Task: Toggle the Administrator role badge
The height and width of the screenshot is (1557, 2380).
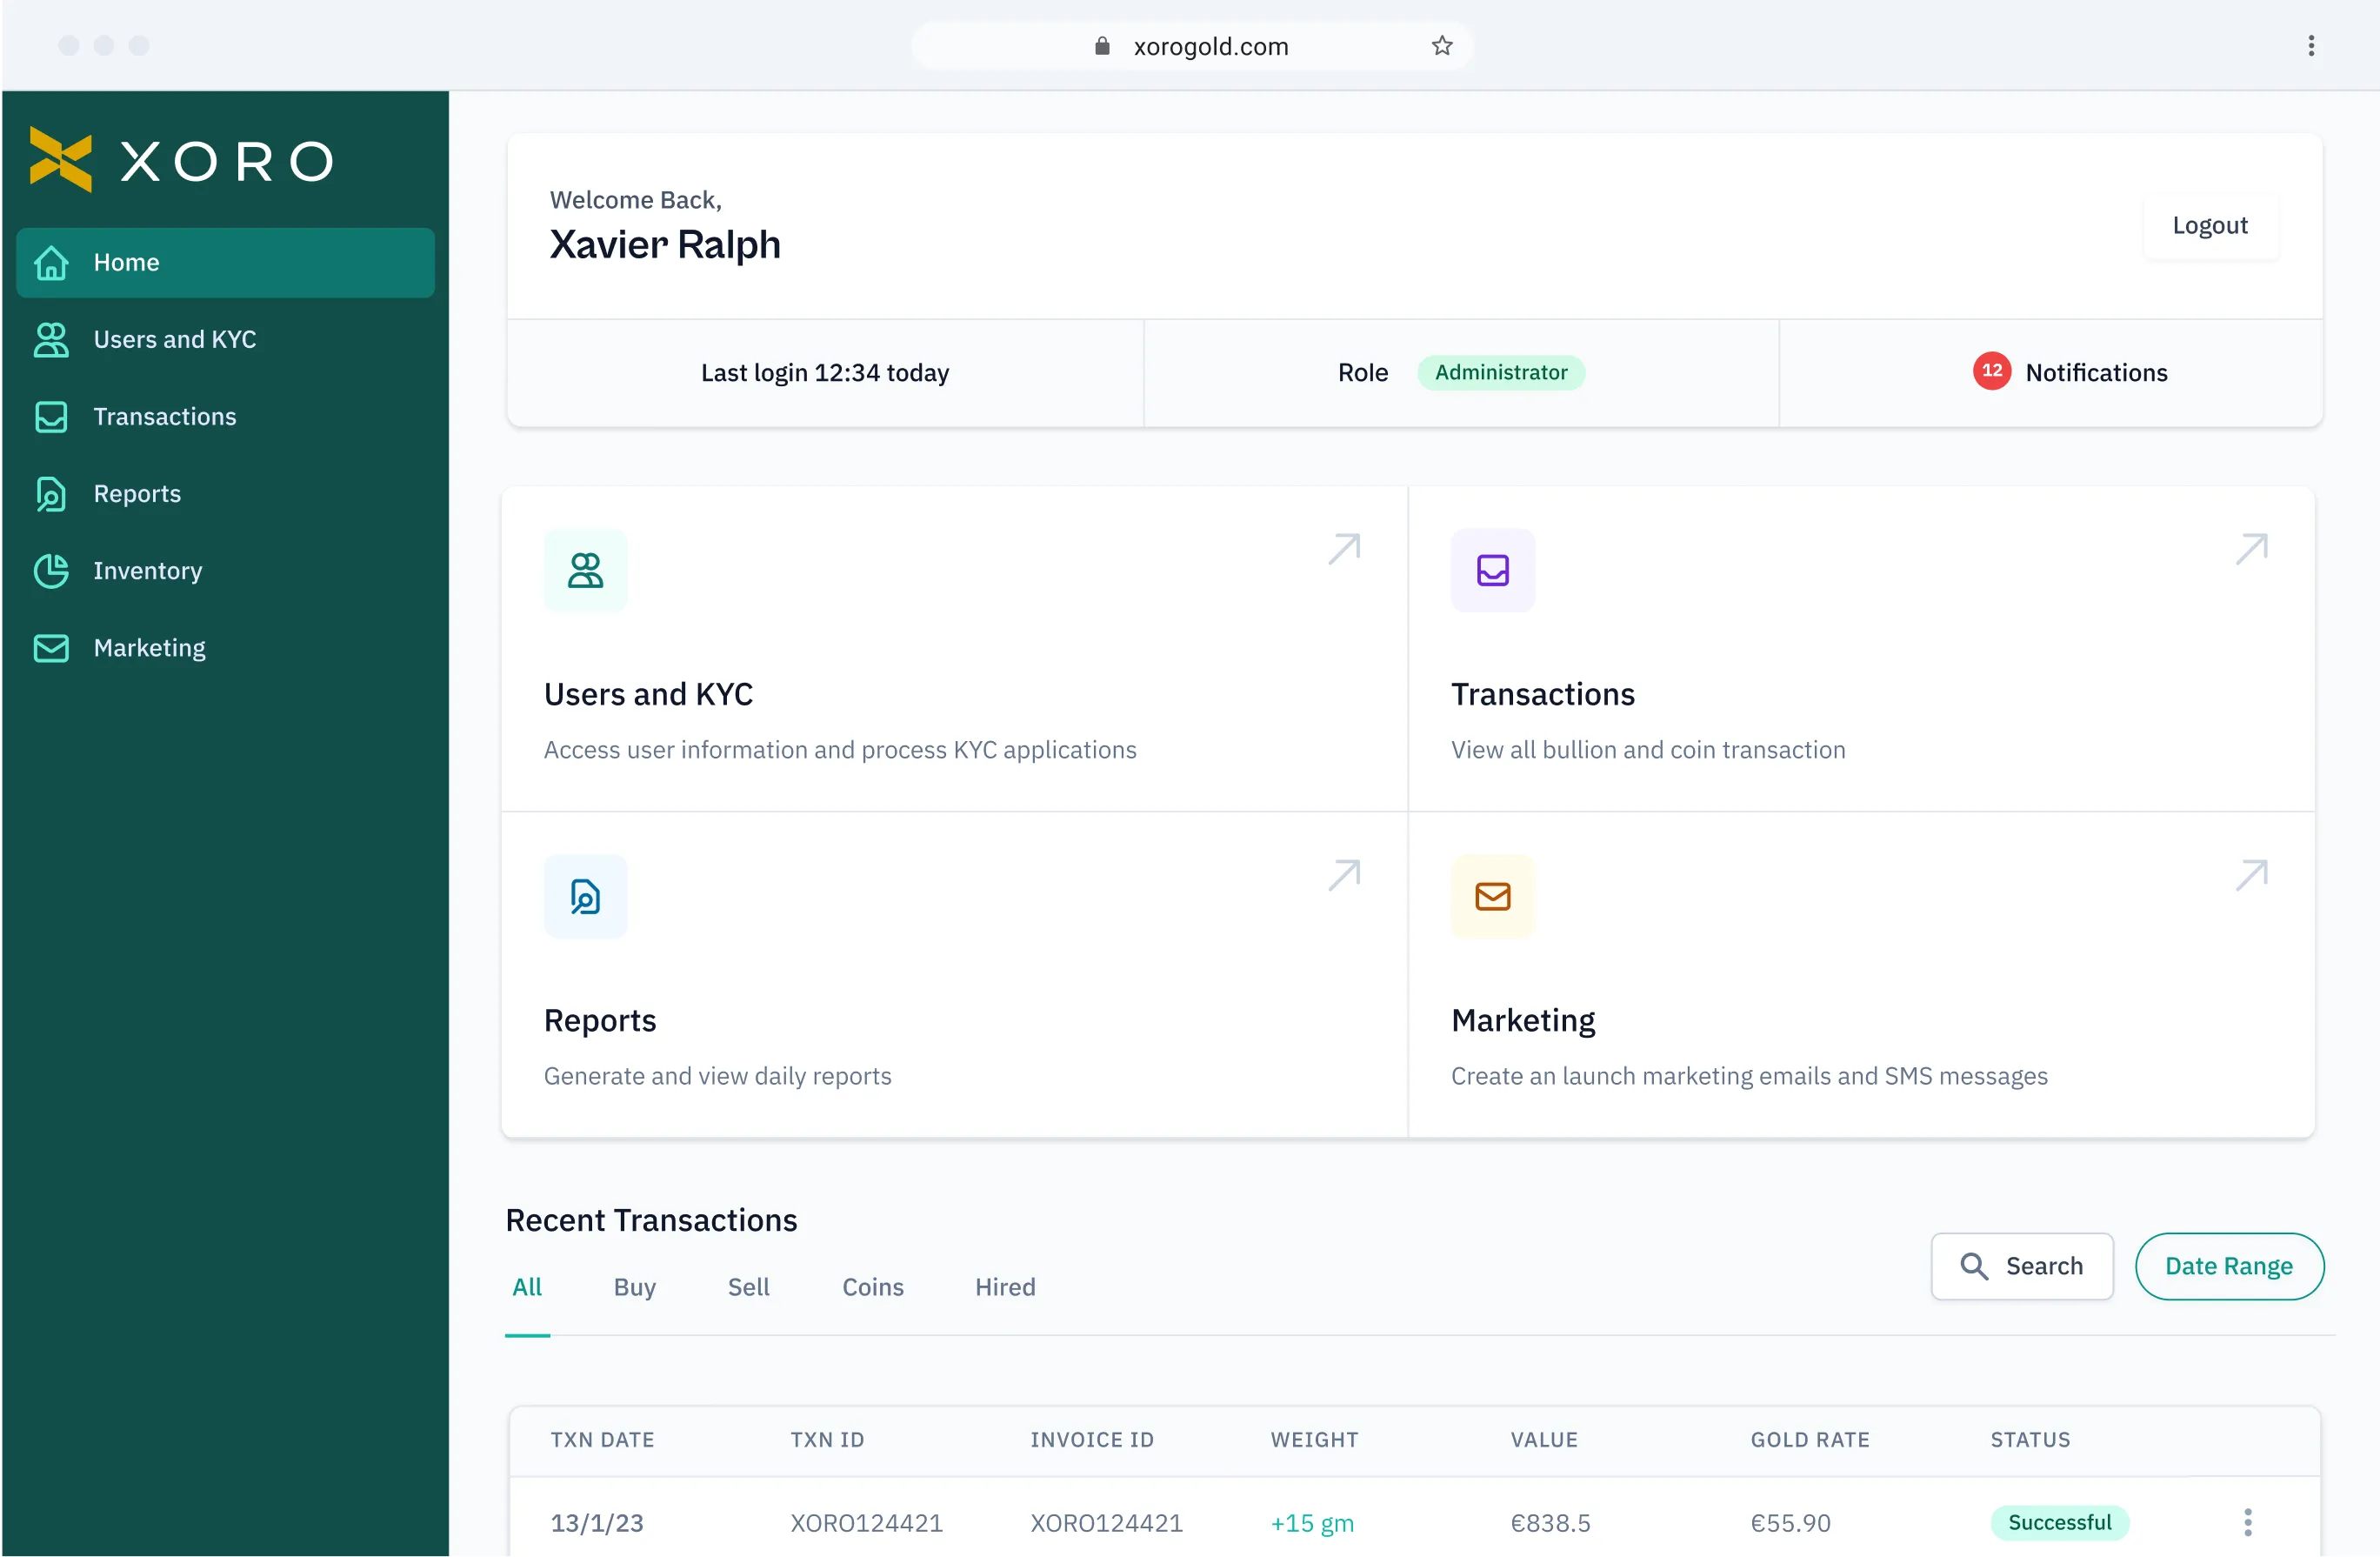Action: pos(1501,372)
